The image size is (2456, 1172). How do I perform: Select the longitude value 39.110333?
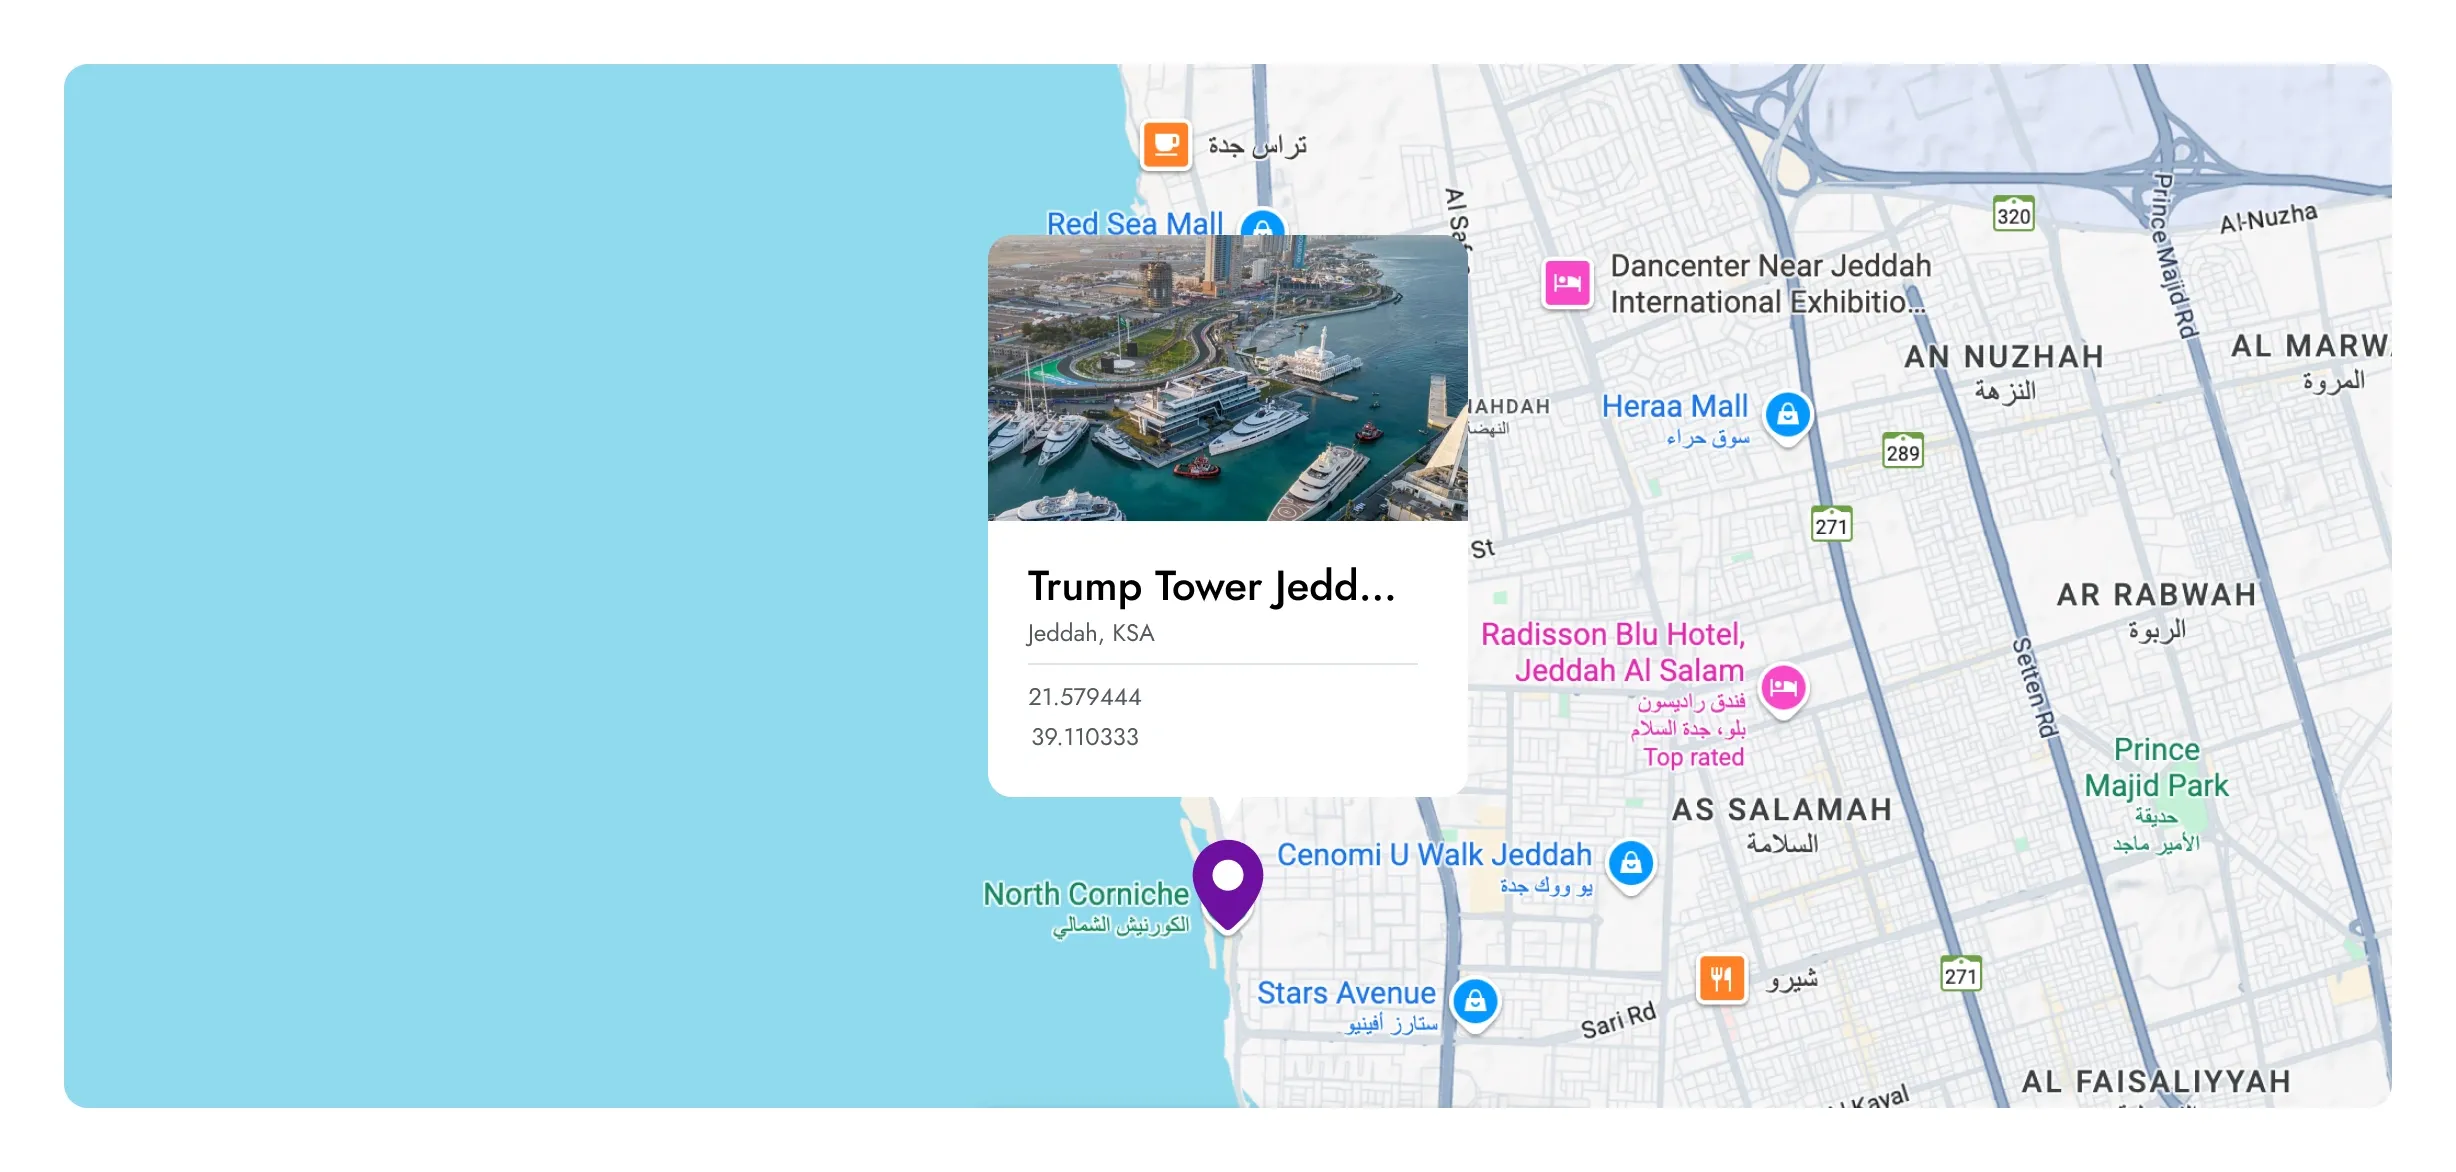click(x=1085, y=737)
